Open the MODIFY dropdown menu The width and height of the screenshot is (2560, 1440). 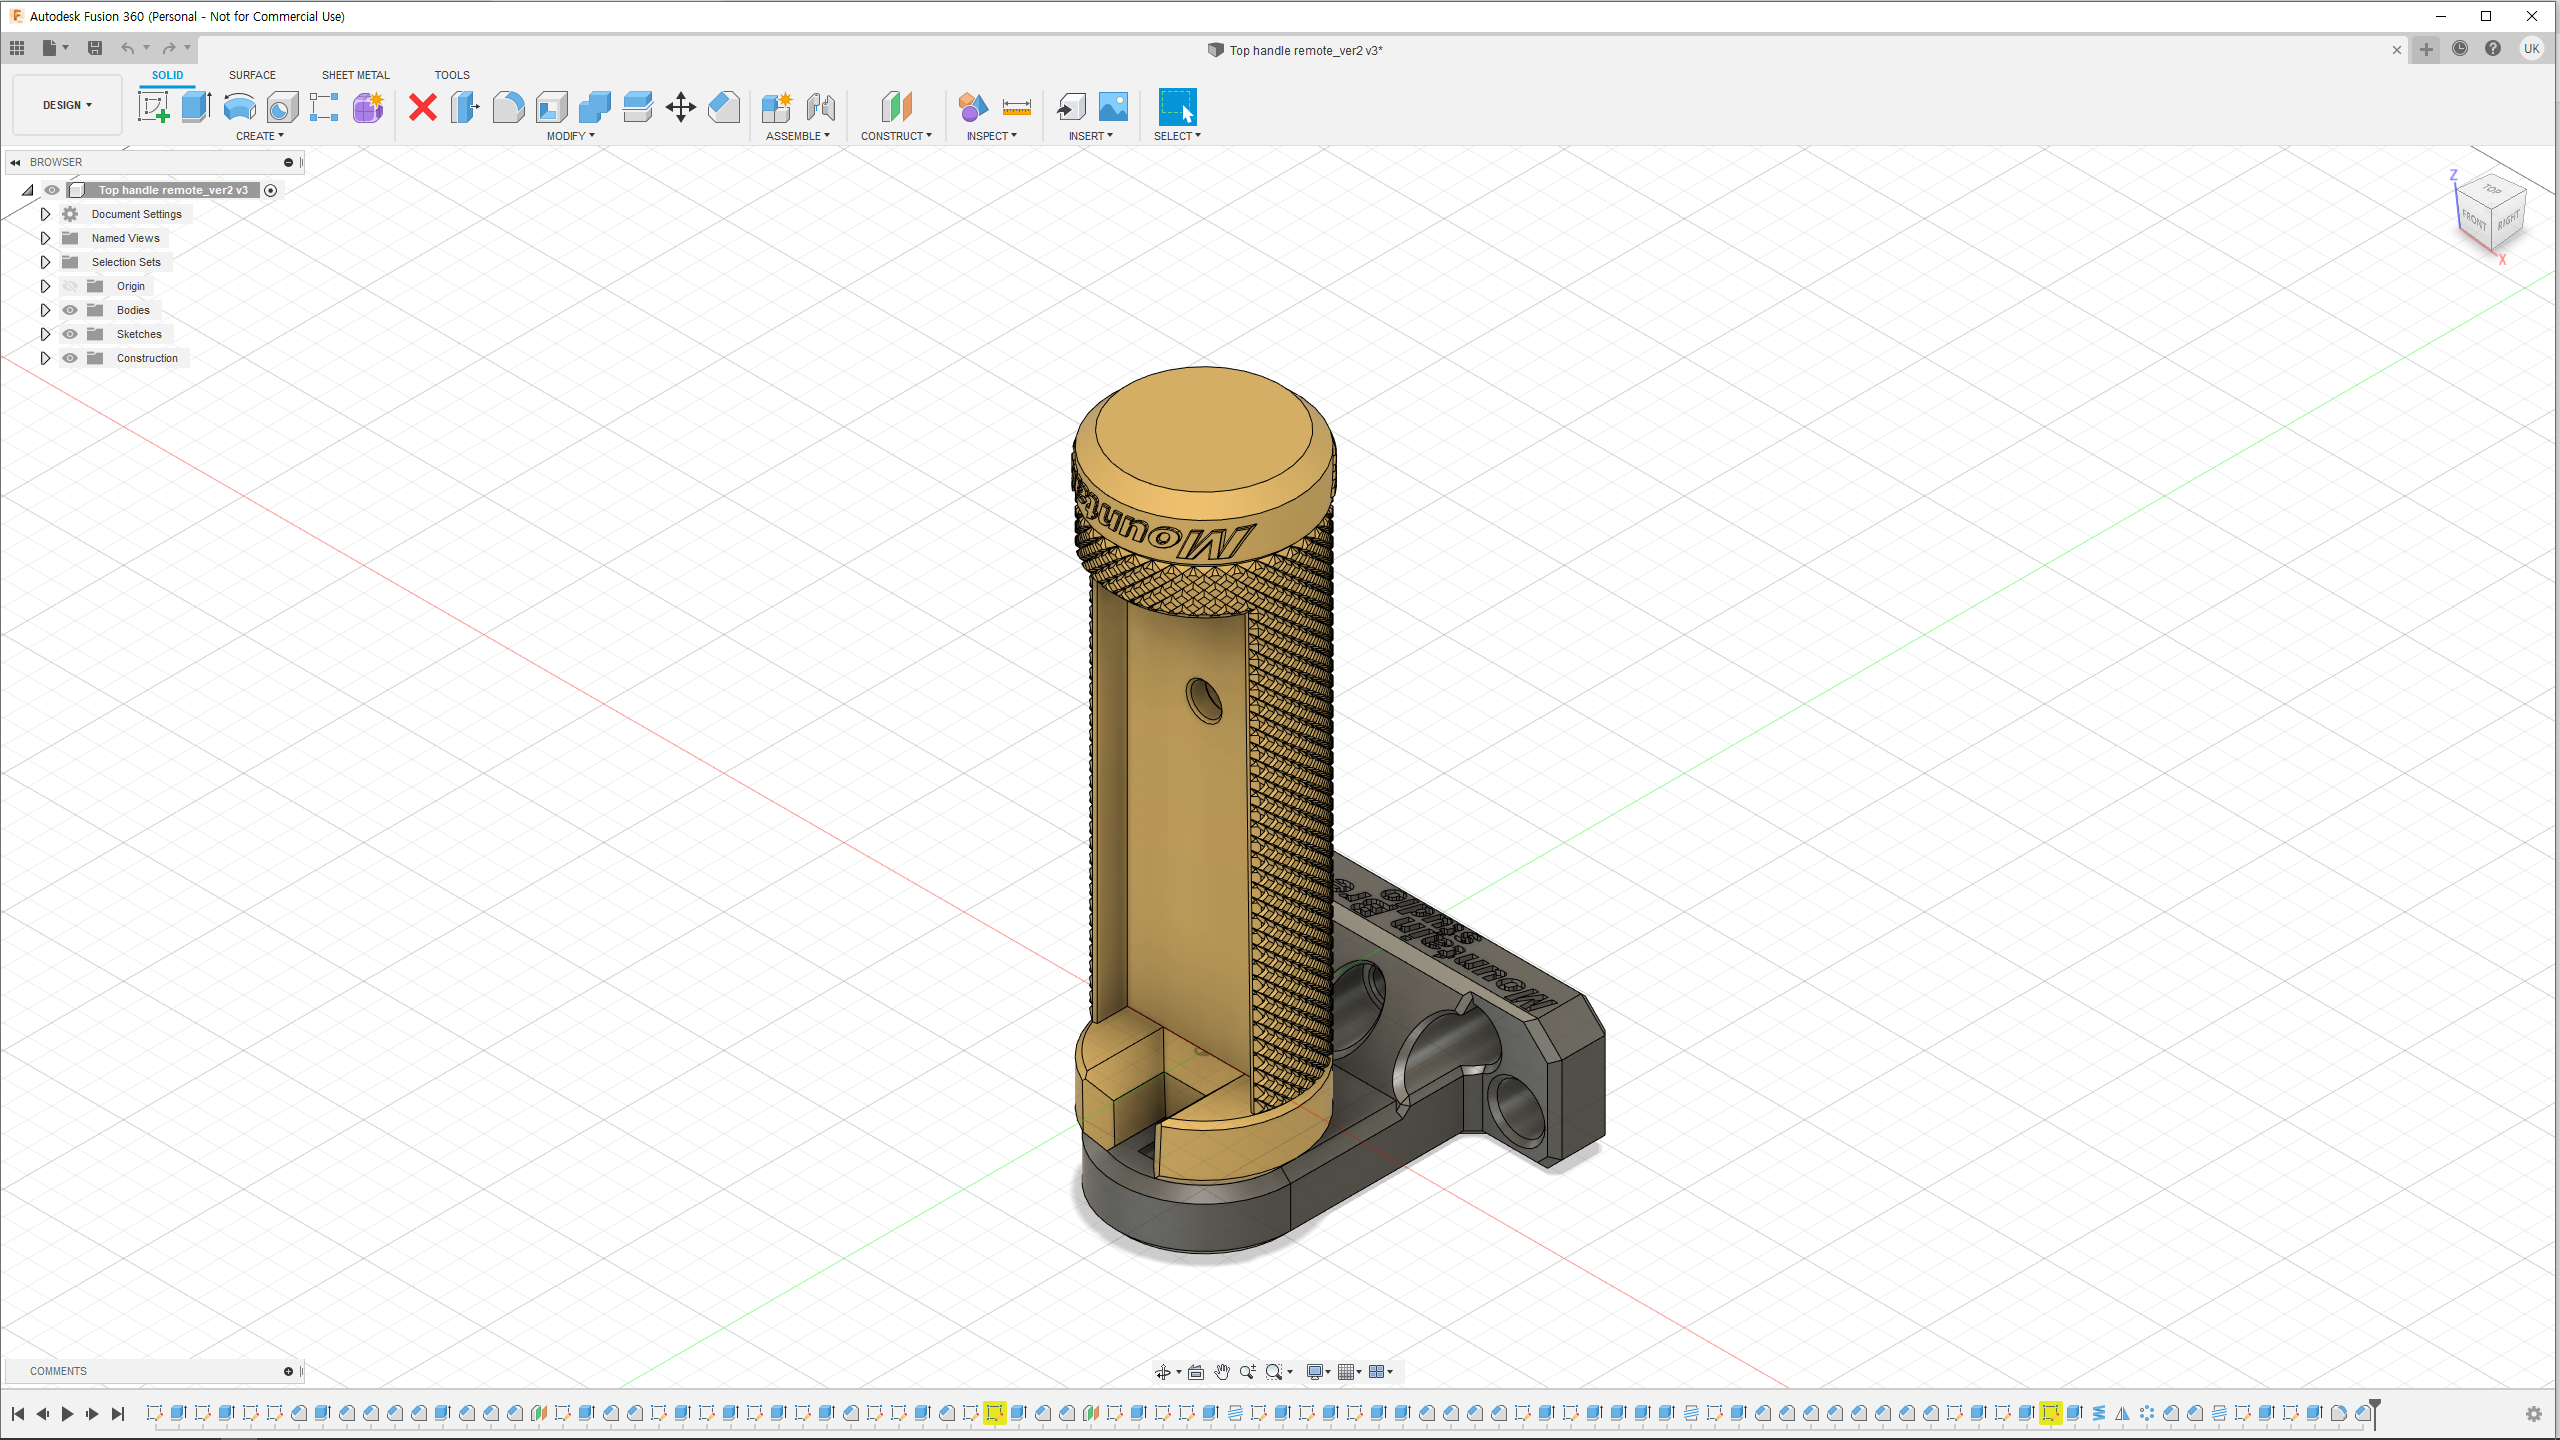pos(570,136)
